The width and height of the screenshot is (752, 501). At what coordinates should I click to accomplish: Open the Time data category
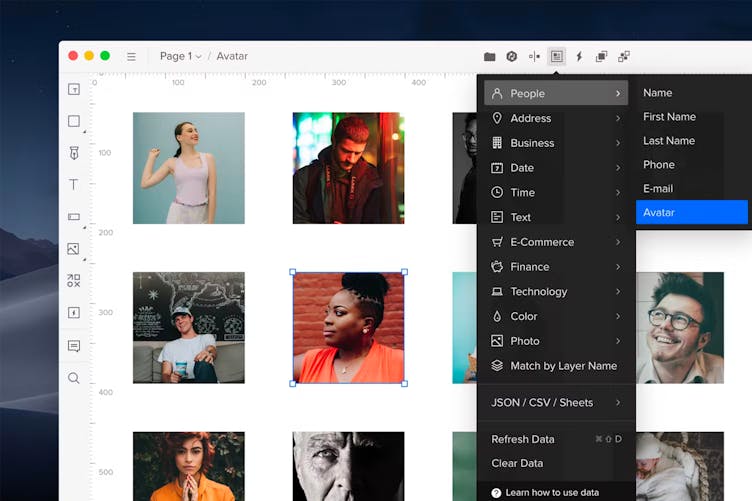[x=556, y=192]
